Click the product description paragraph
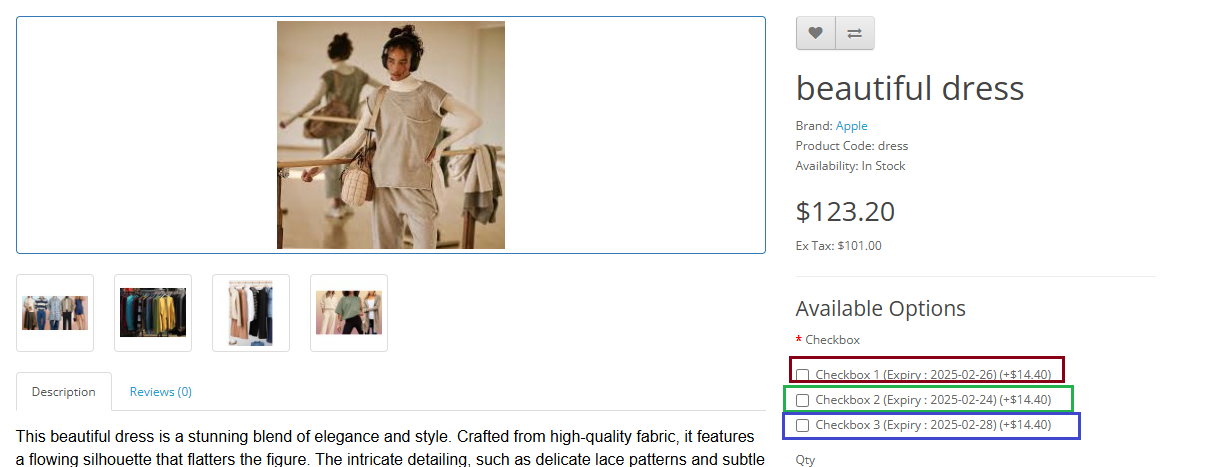This screenshot has width=1206, height=467. pos(390,448)
